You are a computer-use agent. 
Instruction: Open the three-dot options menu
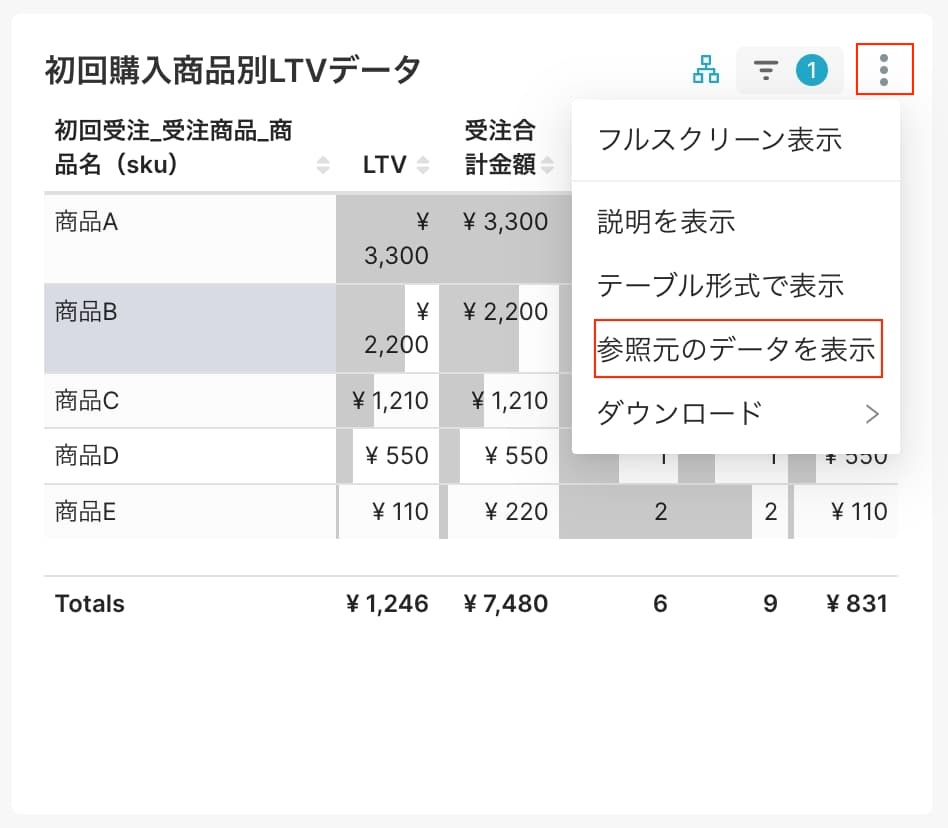click(884, 70)
